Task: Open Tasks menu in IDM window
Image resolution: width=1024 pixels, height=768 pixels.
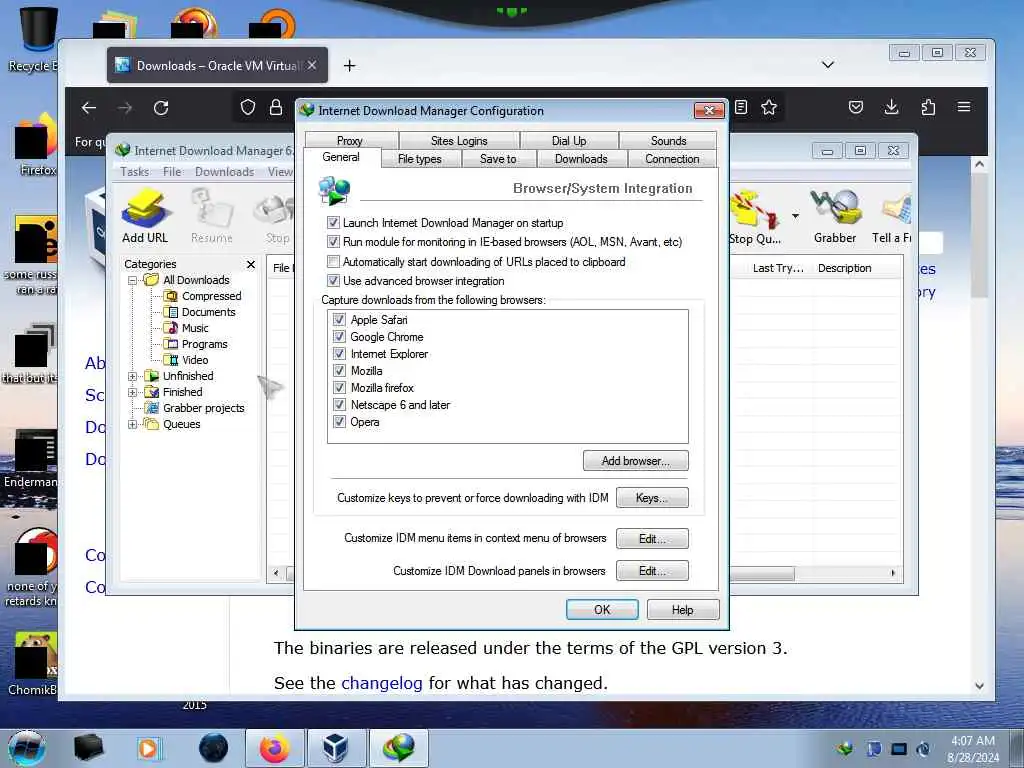Action: (135, 172)
